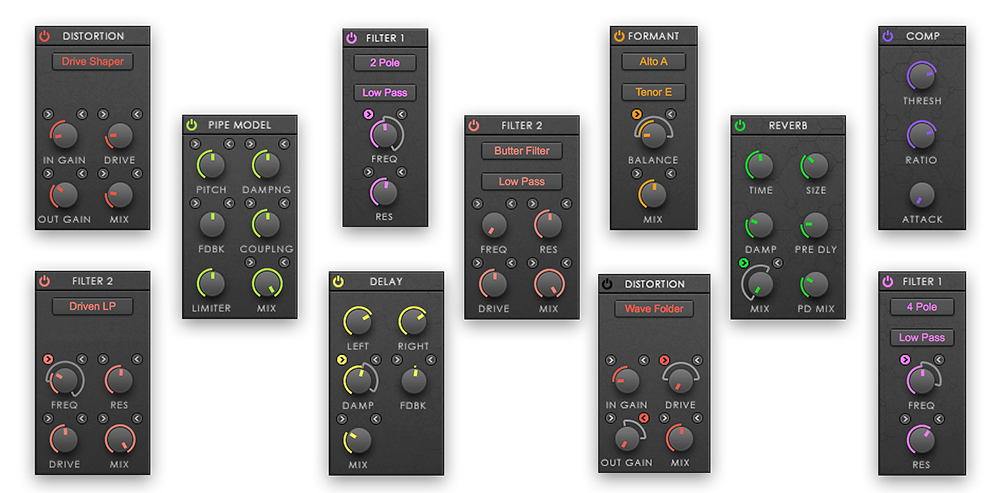Turn off the Reverb module power button
1000x493 pixels.
click(x=740, y=125)
